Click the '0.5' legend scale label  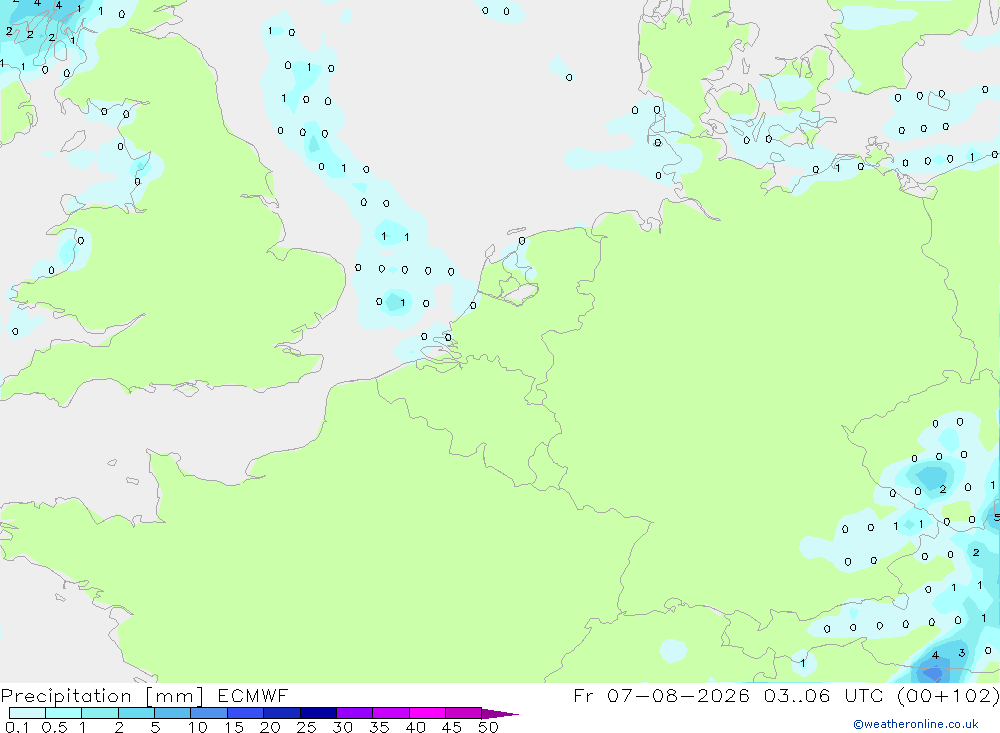[x=54, y=727]
